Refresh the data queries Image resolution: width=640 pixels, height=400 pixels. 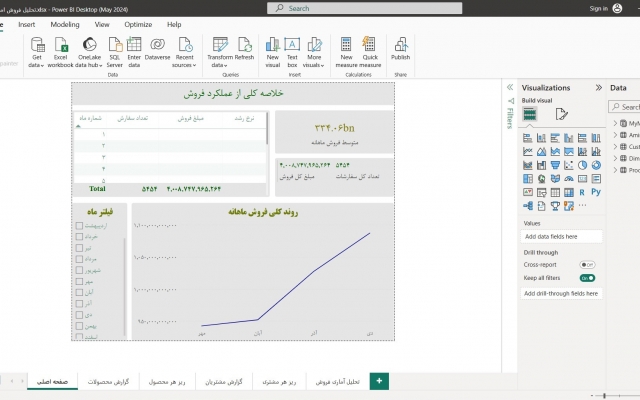pos(244,49)
